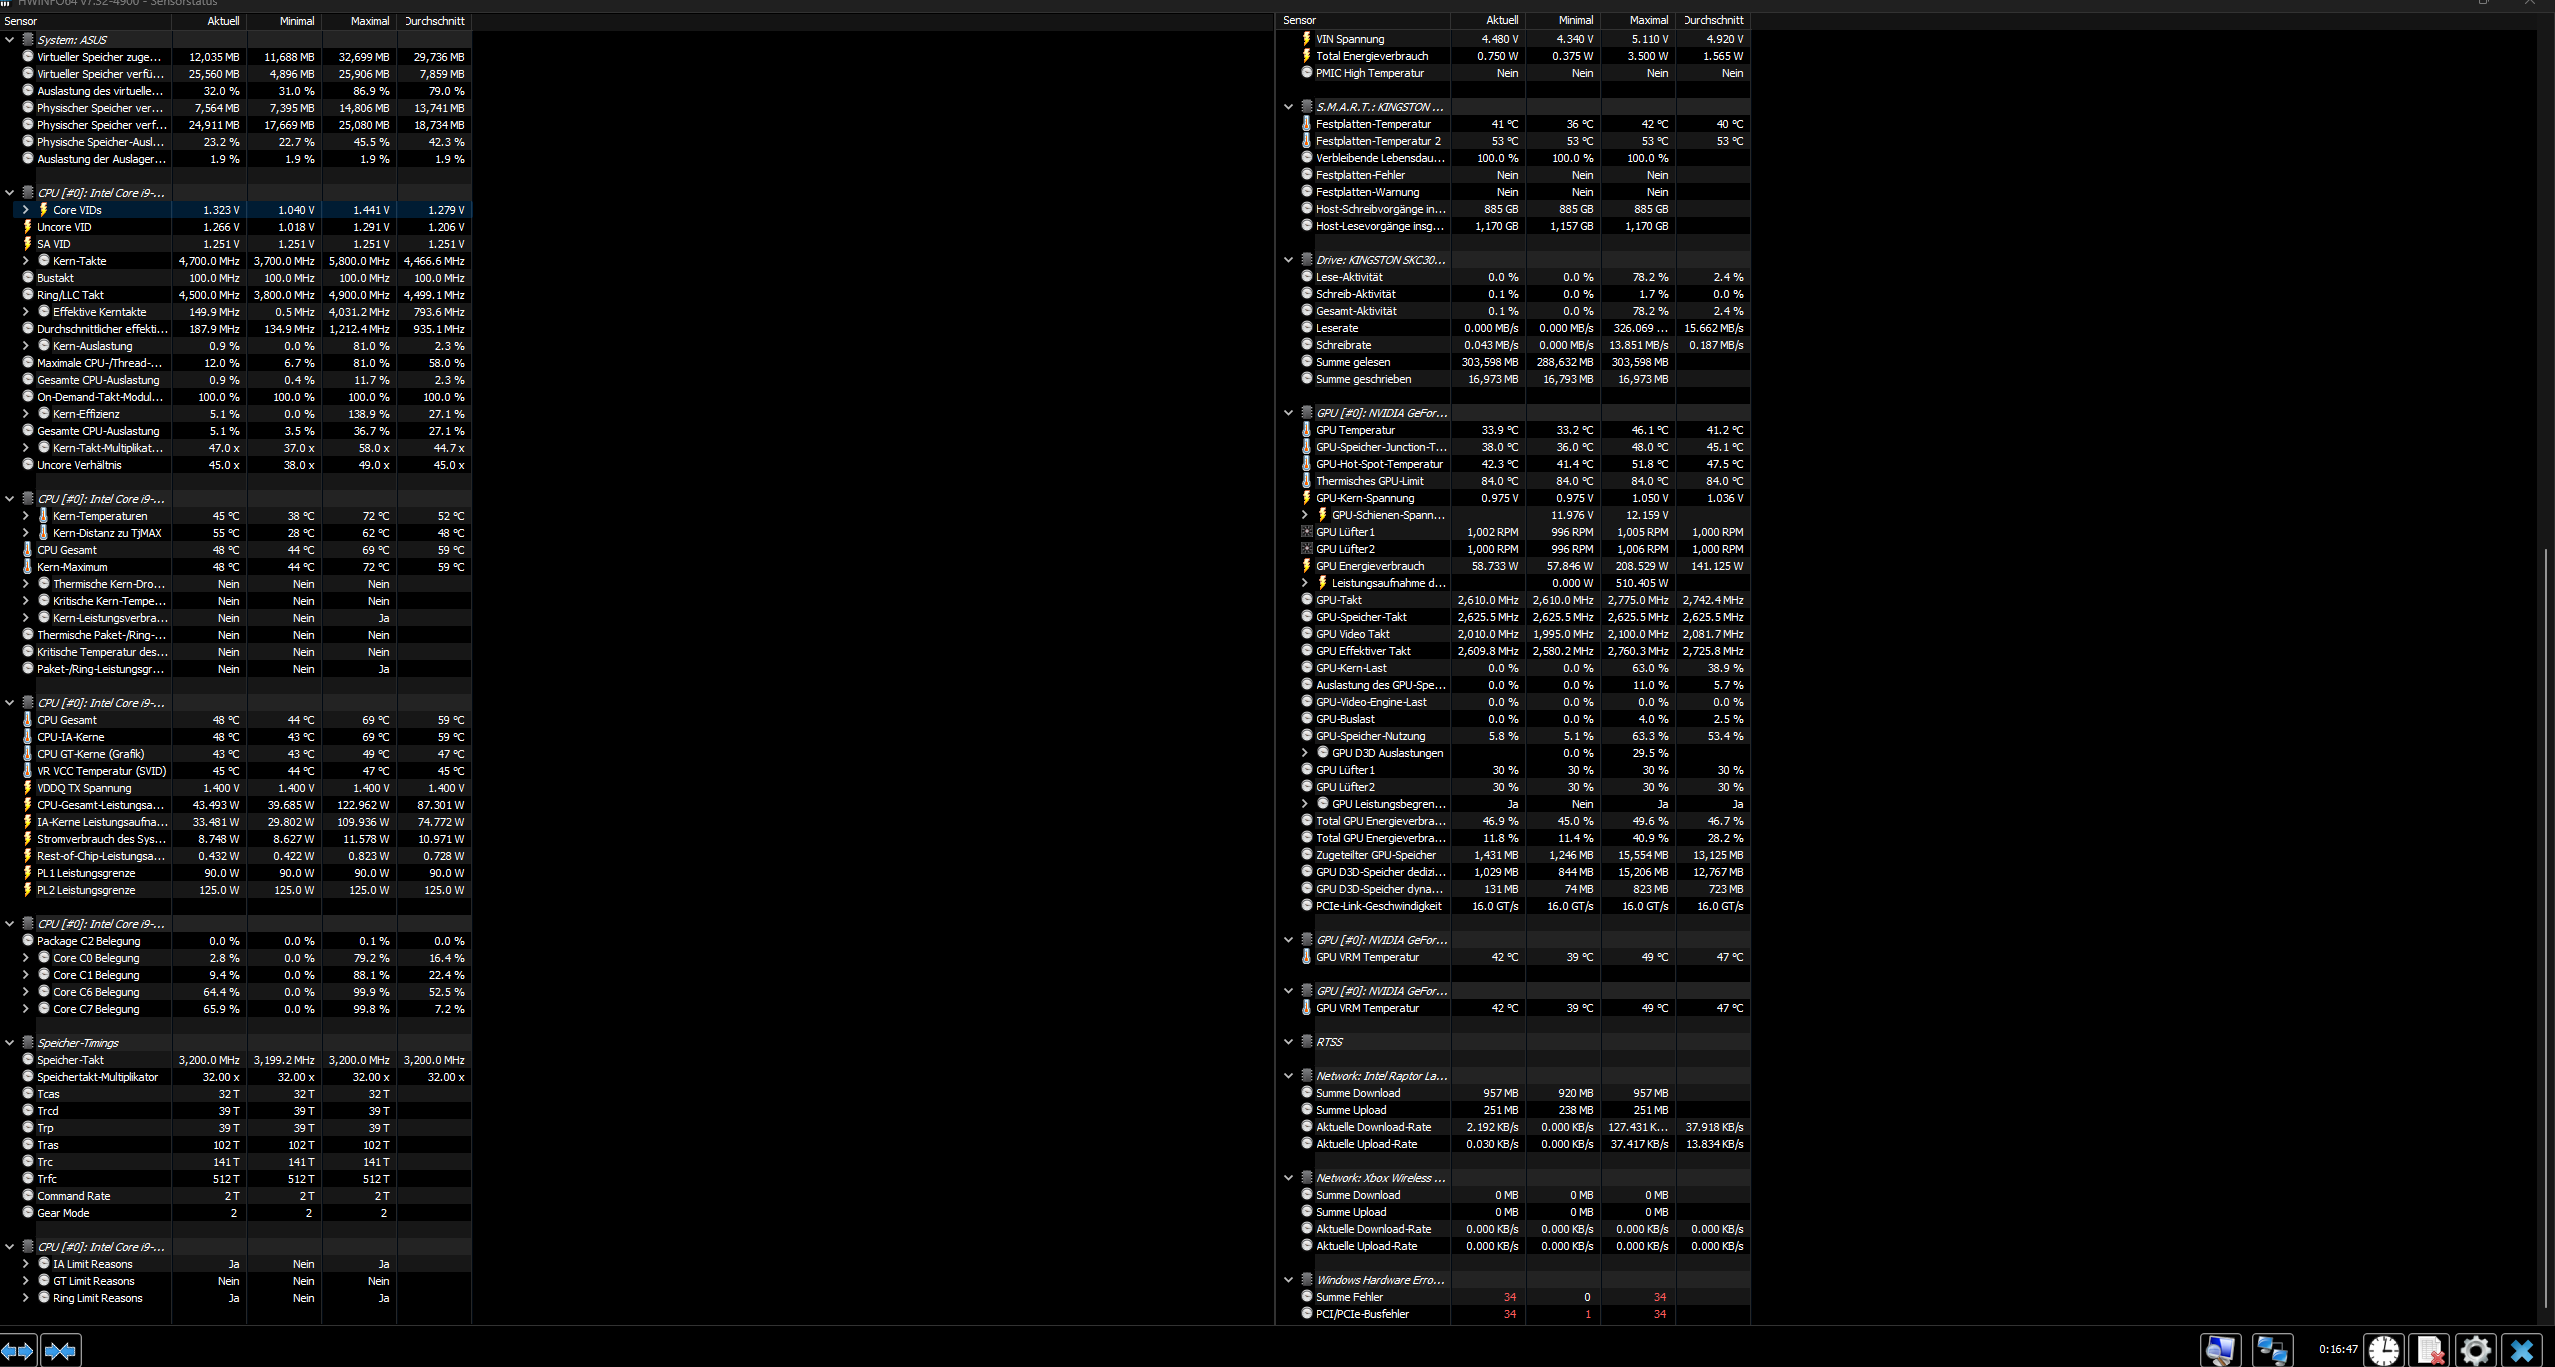Click the clock reset timer icon
The height and width of the screenshot is (1367, 2555).
(x=2384, y=1350)
